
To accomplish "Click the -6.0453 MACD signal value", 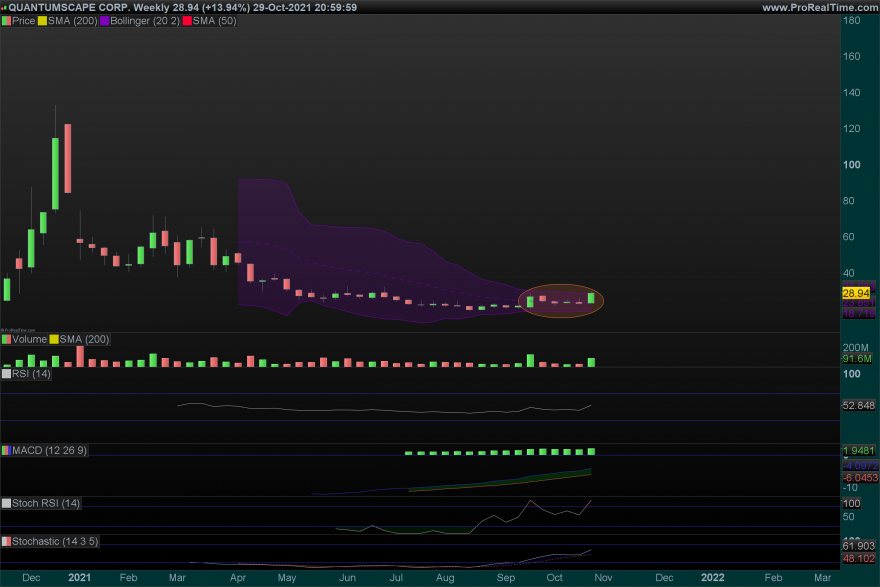I will (861, 478).
